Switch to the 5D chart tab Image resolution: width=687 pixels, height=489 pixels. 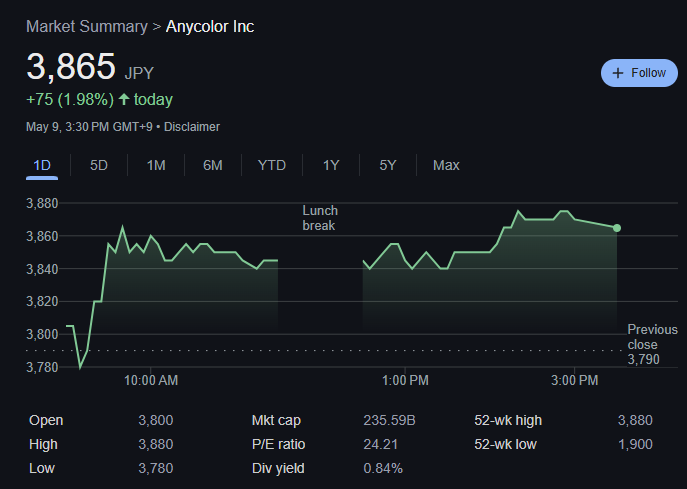[99, 165]
